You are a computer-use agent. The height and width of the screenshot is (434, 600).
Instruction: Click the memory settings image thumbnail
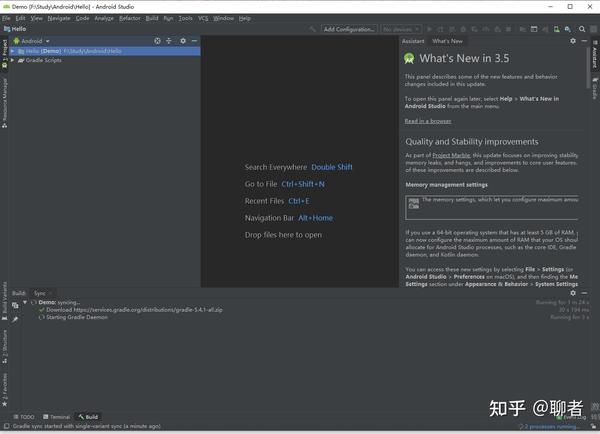(x=414, y=203)
